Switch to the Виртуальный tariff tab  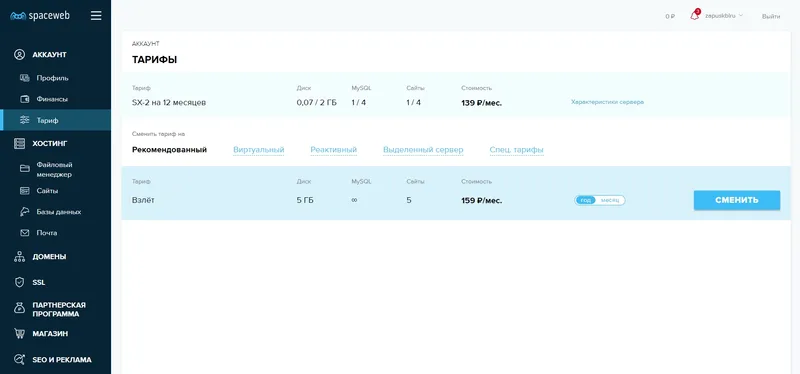click(x=259, y=149)
